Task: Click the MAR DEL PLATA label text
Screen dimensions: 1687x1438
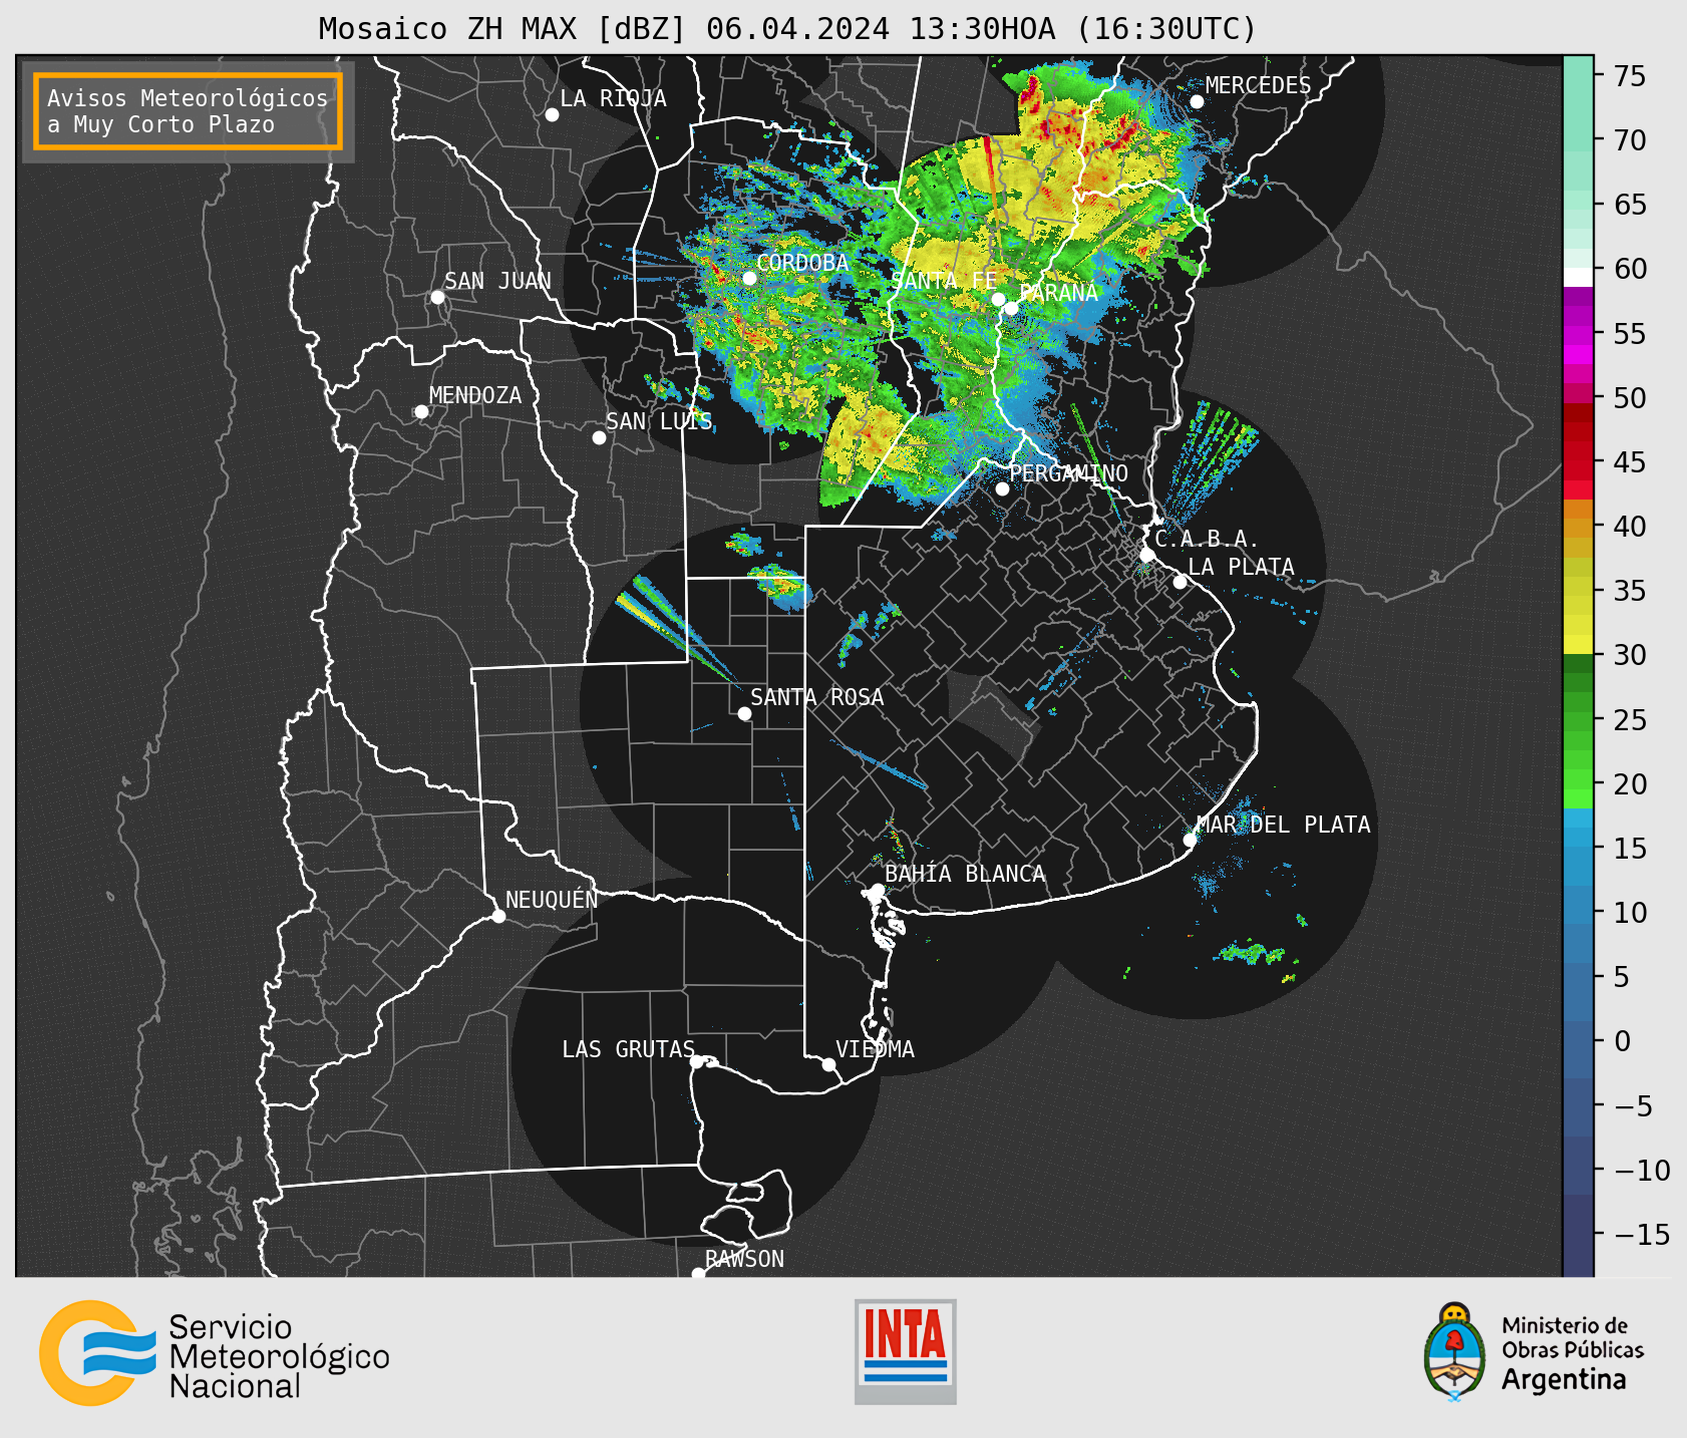Action: [x=1284, y=825]
